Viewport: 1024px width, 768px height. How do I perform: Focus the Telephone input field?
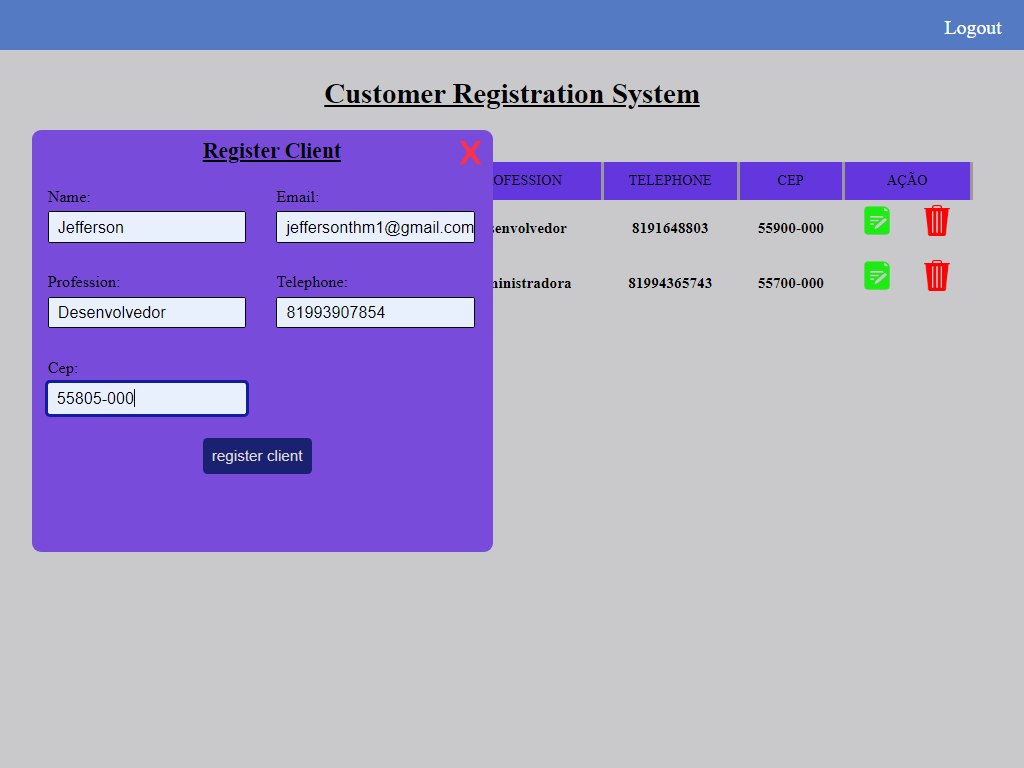tap(374, 312)
